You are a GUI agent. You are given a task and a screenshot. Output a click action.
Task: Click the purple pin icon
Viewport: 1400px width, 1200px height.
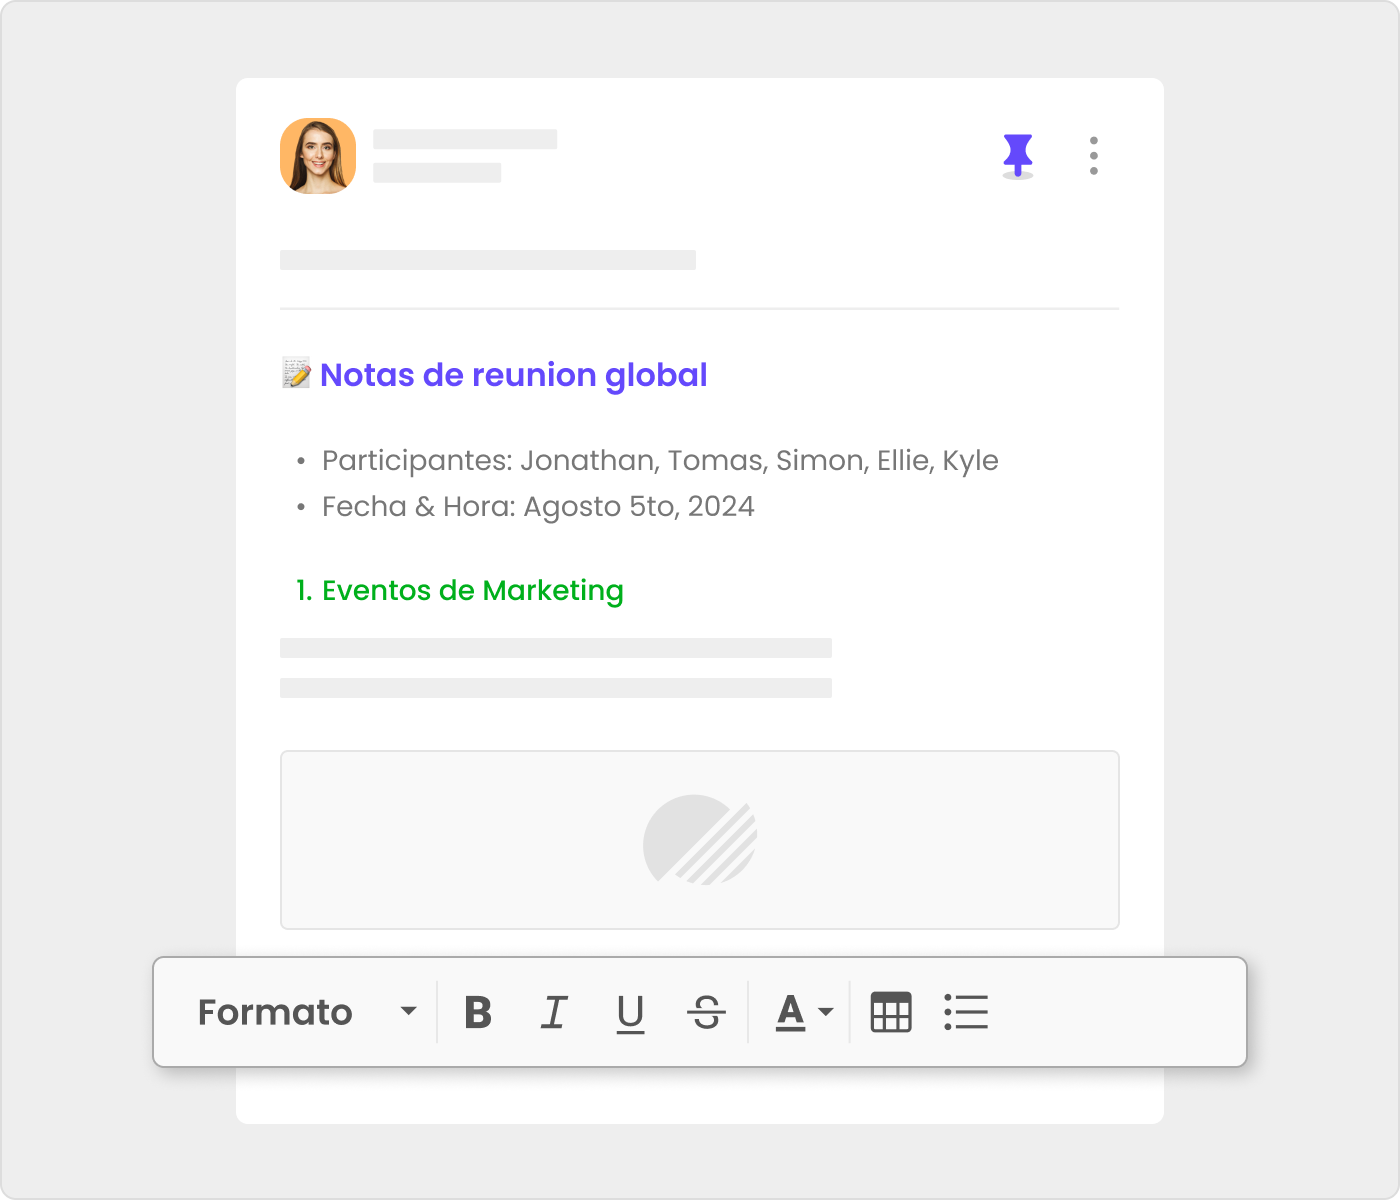pyautogui.click(x=1017, y=155)
